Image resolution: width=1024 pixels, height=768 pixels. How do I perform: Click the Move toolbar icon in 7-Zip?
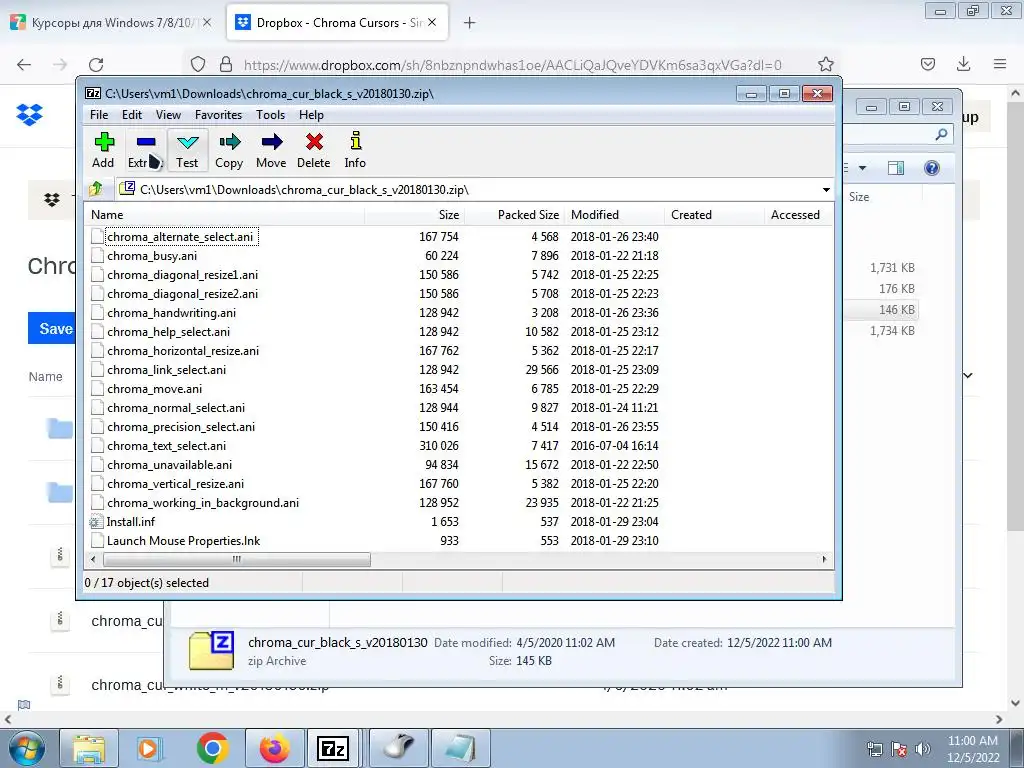pos(271,150)
